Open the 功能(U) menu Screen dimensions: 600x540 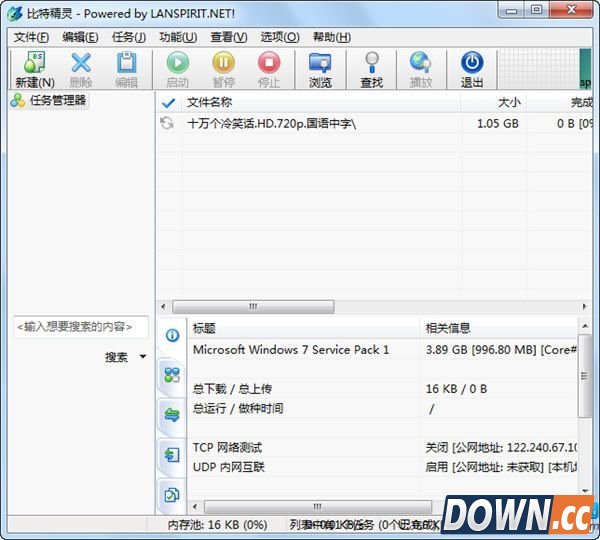click(178, 37)
